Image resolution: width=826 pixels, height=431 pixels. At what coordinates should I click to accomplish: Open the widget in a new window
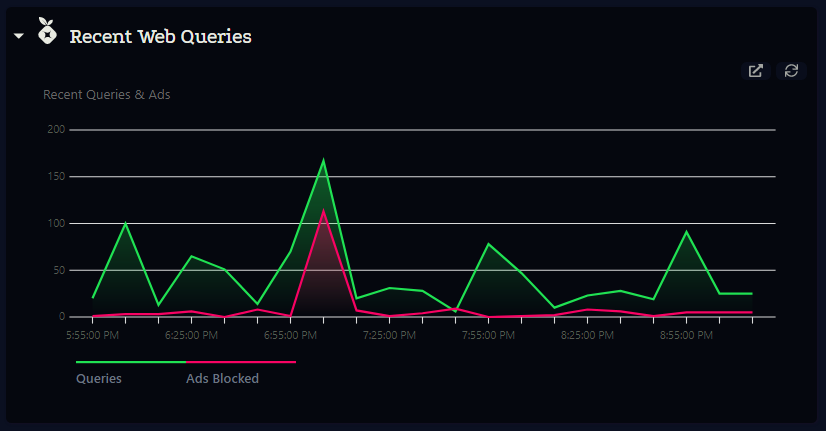coord(756,71)
